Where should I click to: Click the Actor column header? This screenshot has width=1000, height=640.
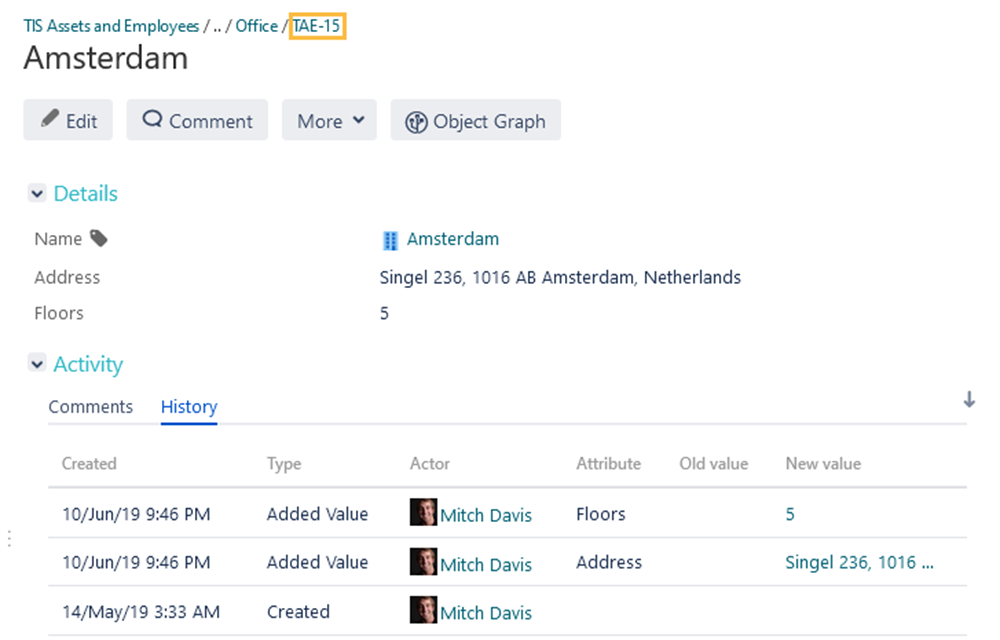(x=430, y=463)
